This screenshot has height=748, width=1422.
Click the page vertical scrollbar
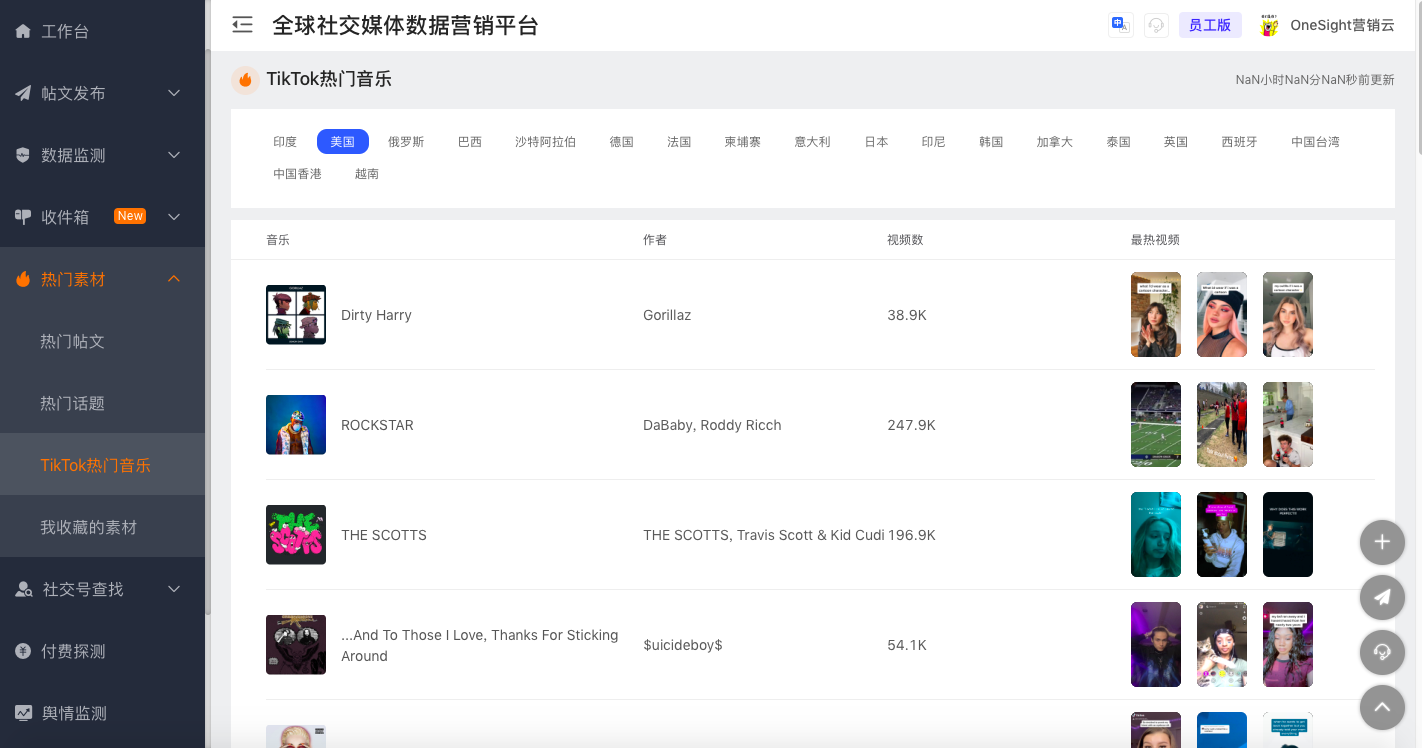pos(1417,80)
